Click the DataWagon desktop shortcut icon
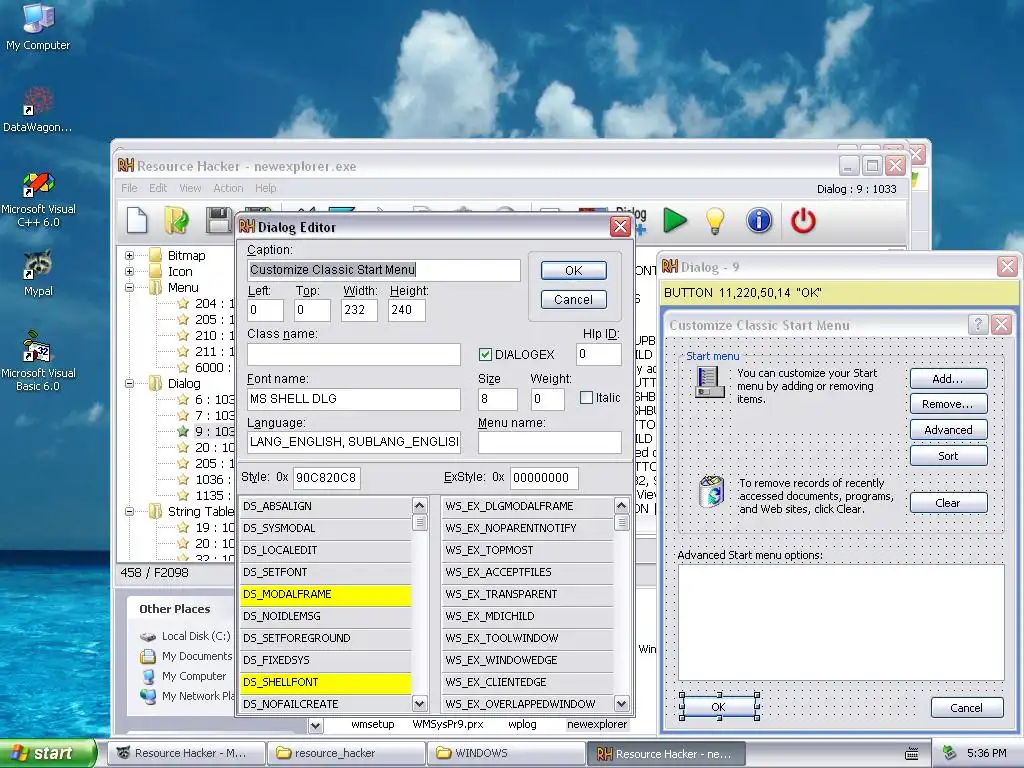Image resolution: width=1024 pixels, height=768 pixels. (37, 101)
